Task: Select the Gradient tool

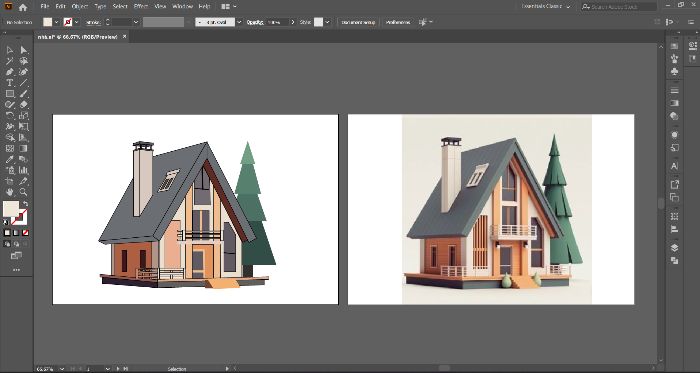Action: click(x=24, y=149)
